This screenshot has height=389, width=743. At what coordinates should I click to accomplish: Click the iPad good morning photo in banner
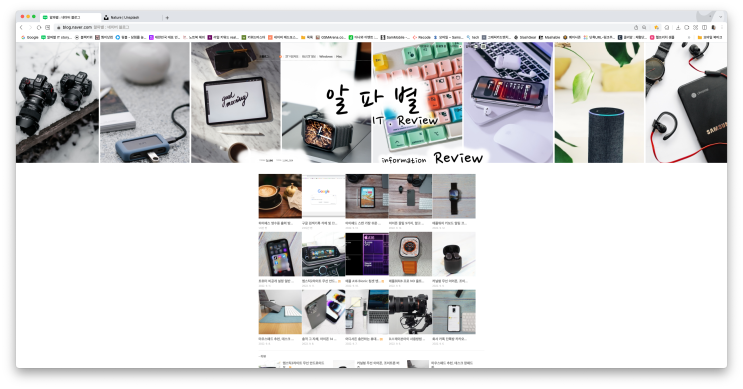click(x=236, y=102)
